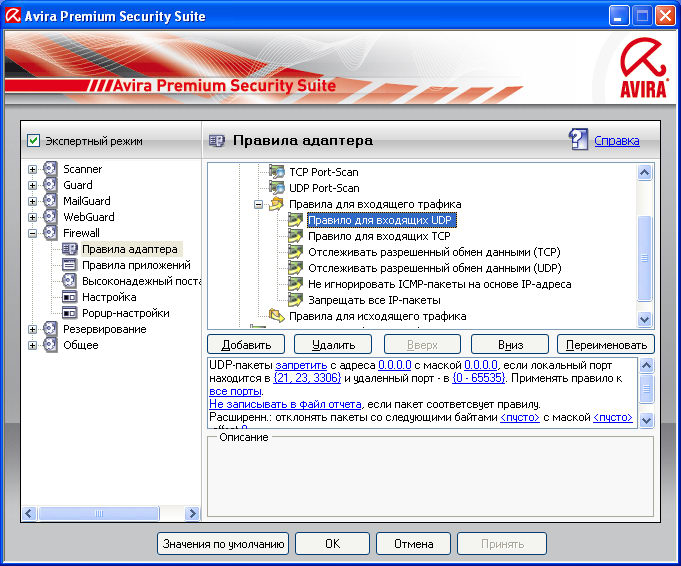
Task: Click the Настройка window icon
Action: coord(69,297)
